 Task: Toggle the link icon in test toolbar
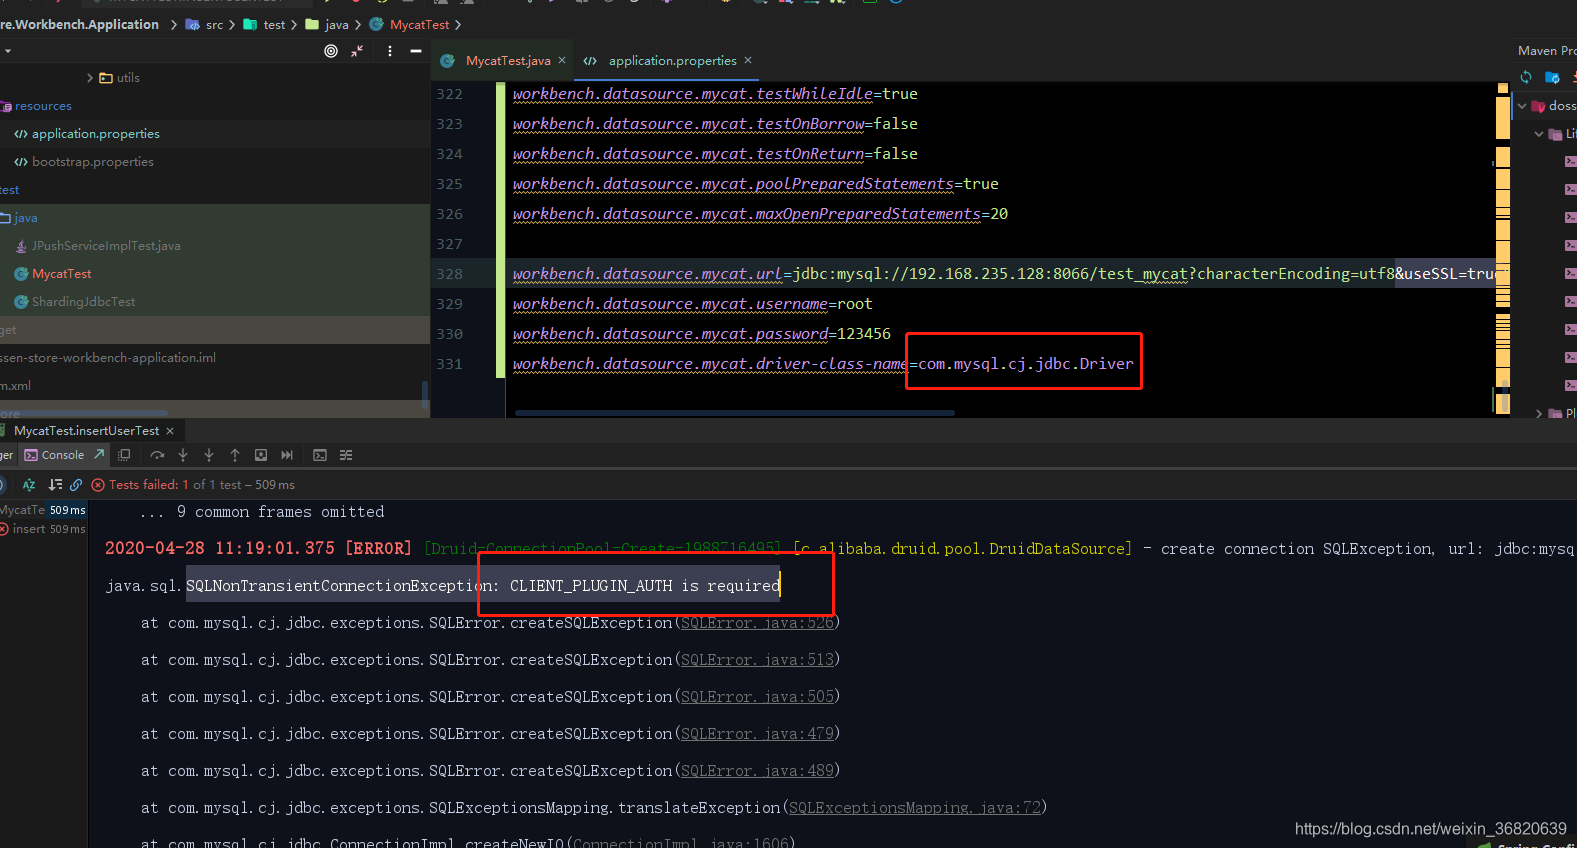(76, 485)
